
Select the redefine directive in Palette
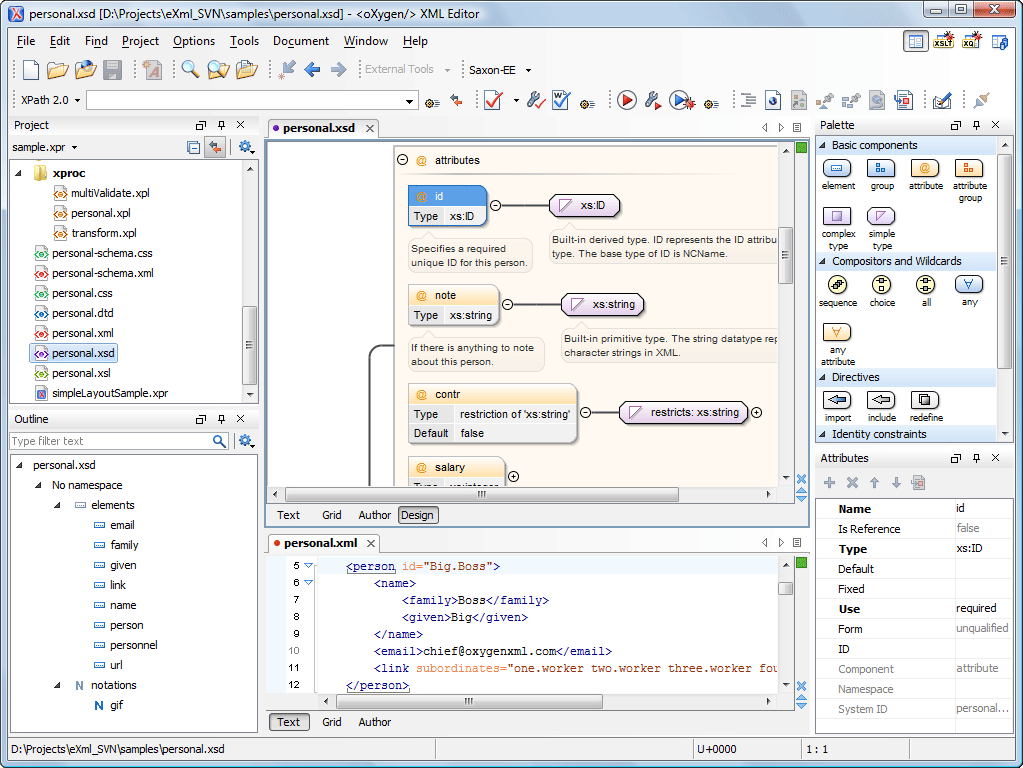click(925, 406)
